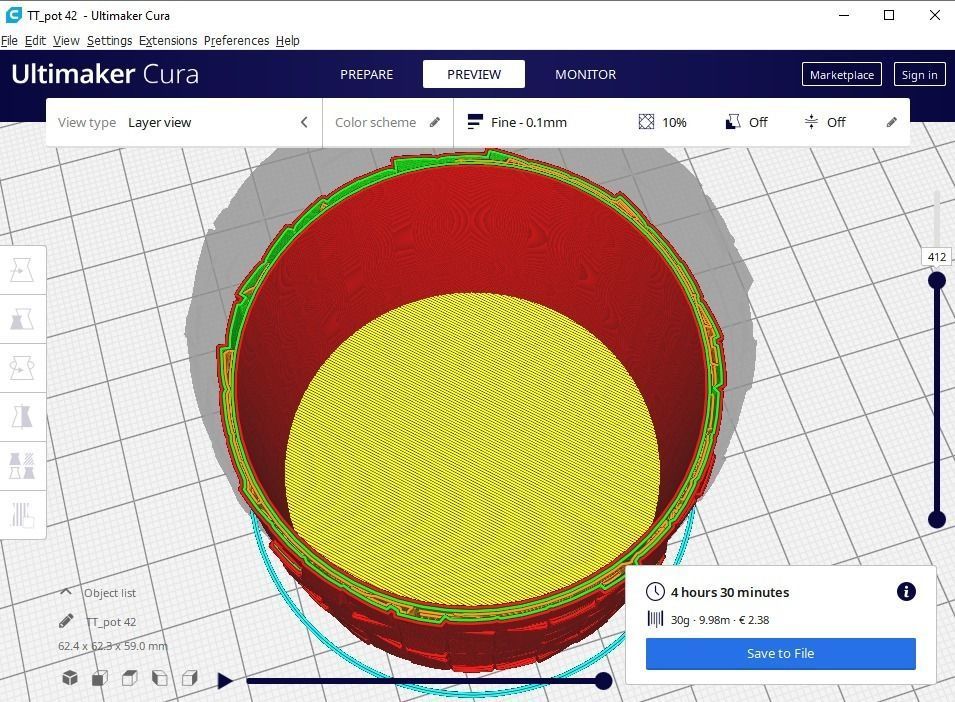Switch camera to front view cube icon
The image size is (955, 702).
pos(100,678)
